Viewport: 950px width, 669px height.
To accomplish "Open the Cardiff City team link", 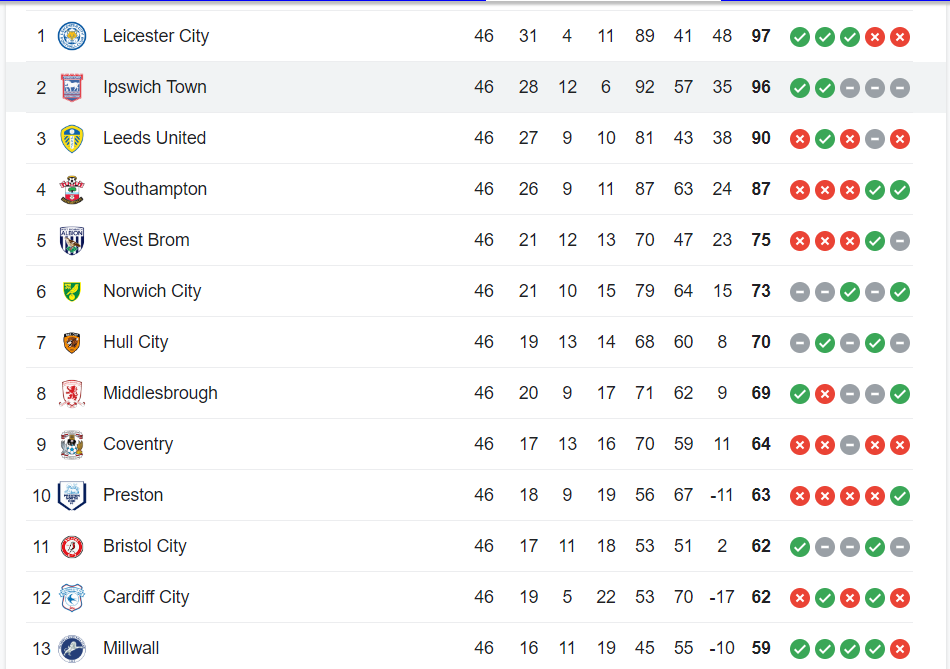I will pos(146,597).
